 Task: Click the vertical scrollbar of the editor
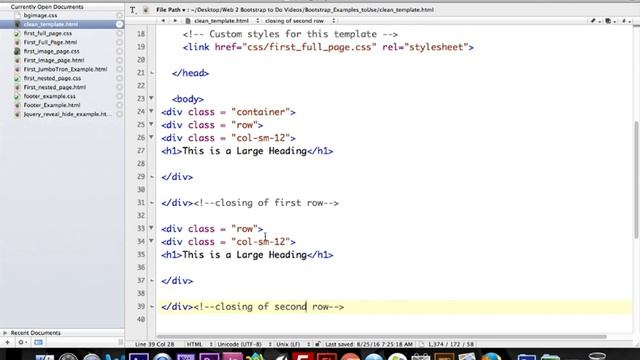point(636,180)
